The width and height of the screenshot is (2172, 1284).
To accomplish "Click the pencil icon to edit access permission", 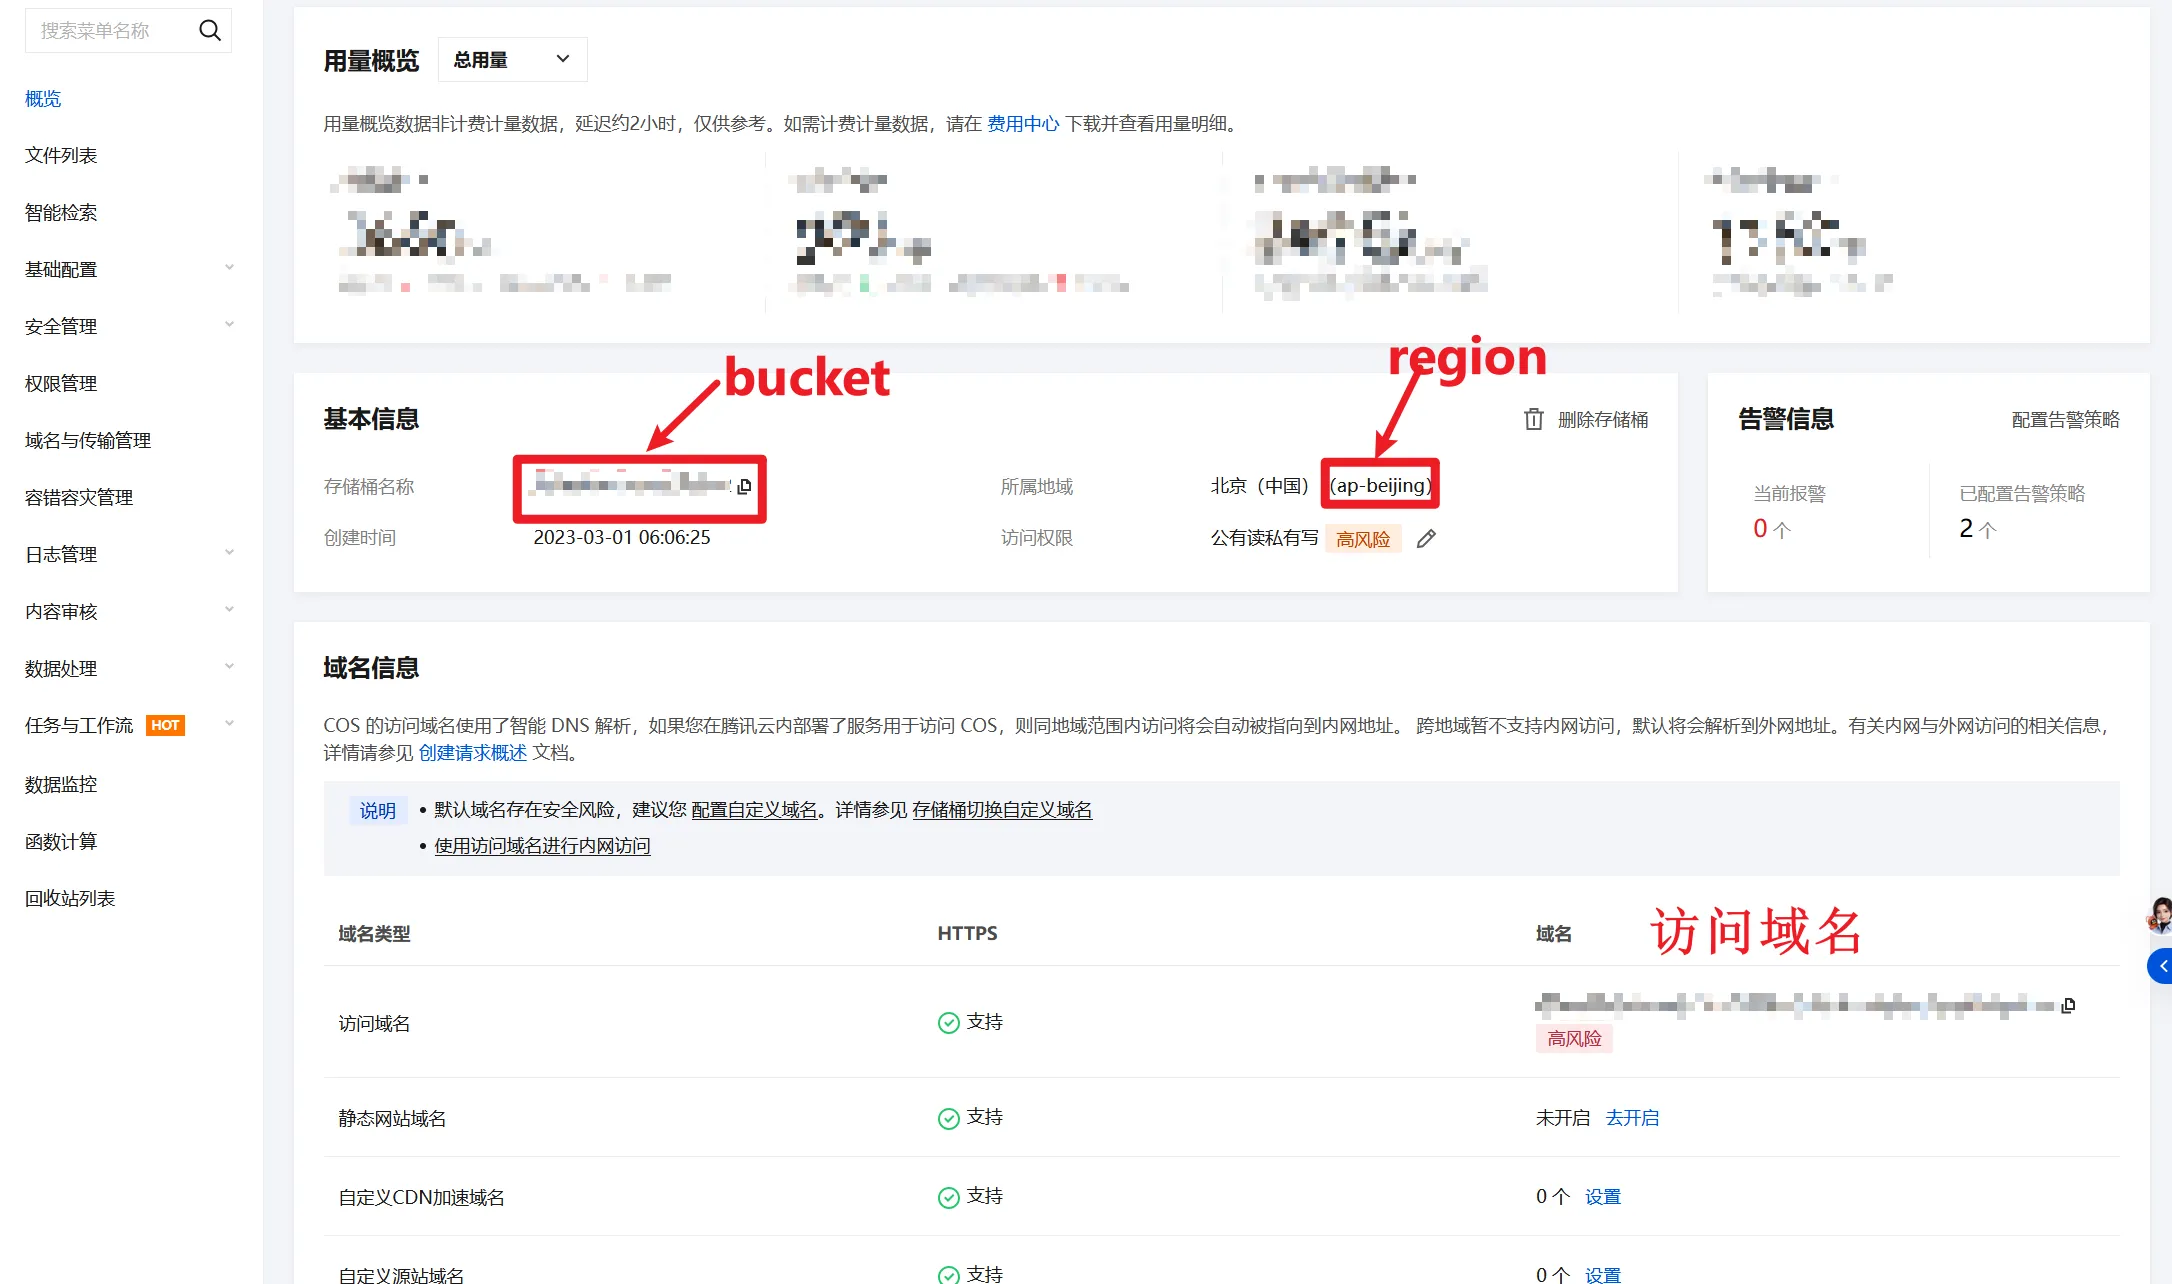I will (1426, 539).
